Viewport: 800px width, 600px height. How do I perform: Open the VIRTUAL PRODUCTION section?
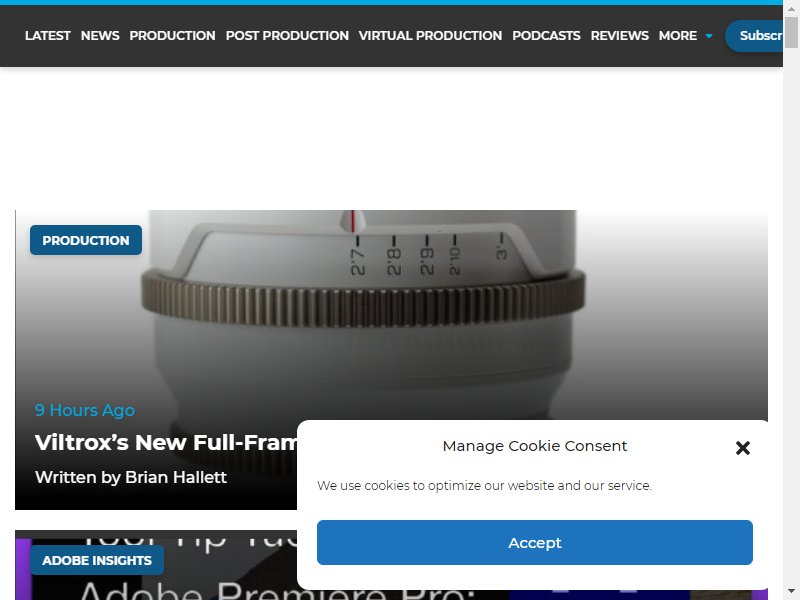[430, 36]
